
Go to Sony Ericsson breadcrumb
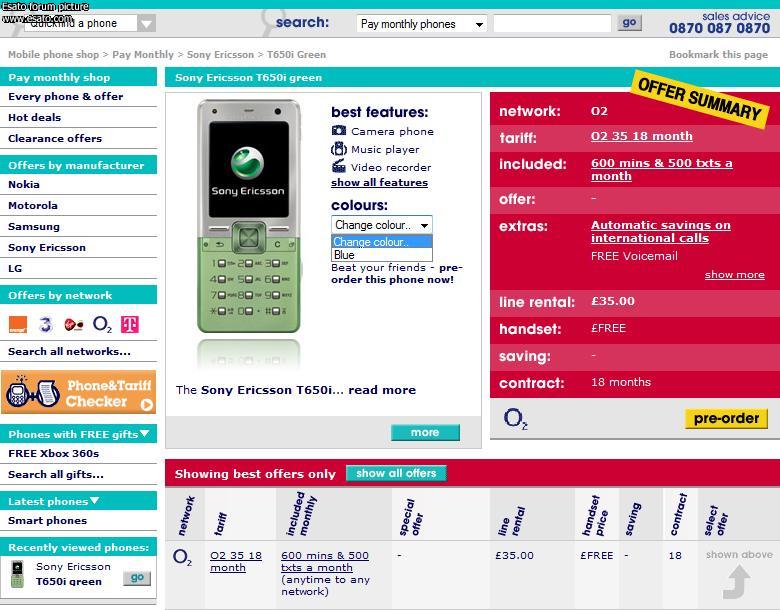(220, 54)
